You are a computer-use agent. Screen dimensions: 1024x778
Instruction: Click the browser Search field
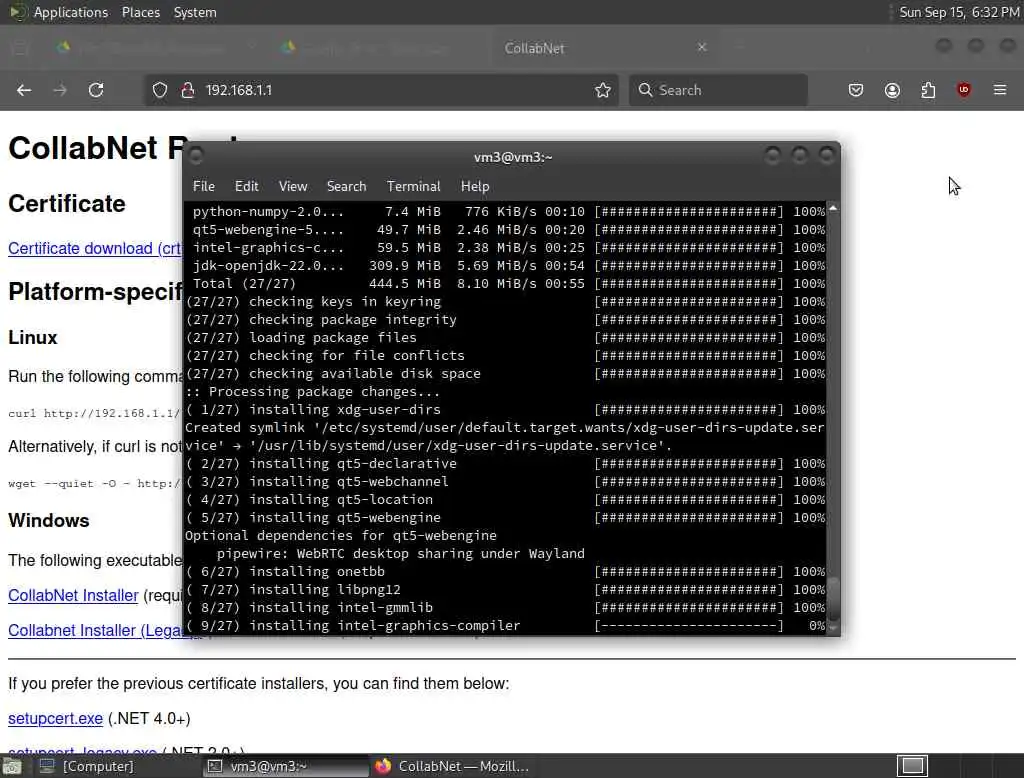click(x=718, y=90)
